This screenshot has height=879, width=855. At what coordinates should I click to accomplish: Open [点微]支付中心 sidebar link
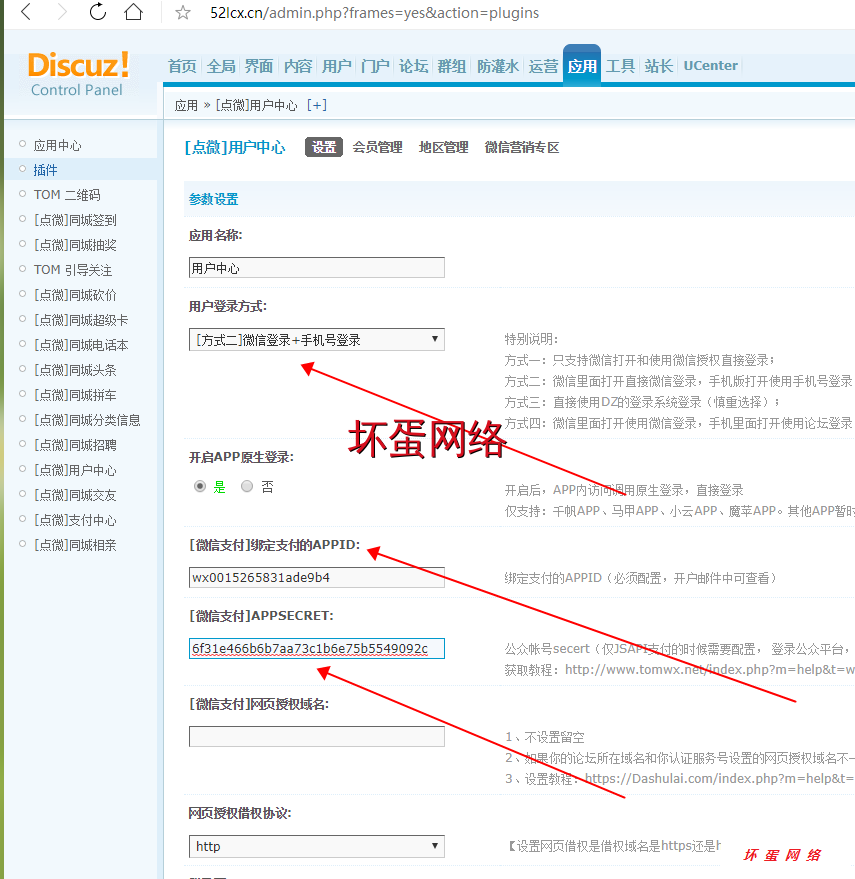(75, 520)
